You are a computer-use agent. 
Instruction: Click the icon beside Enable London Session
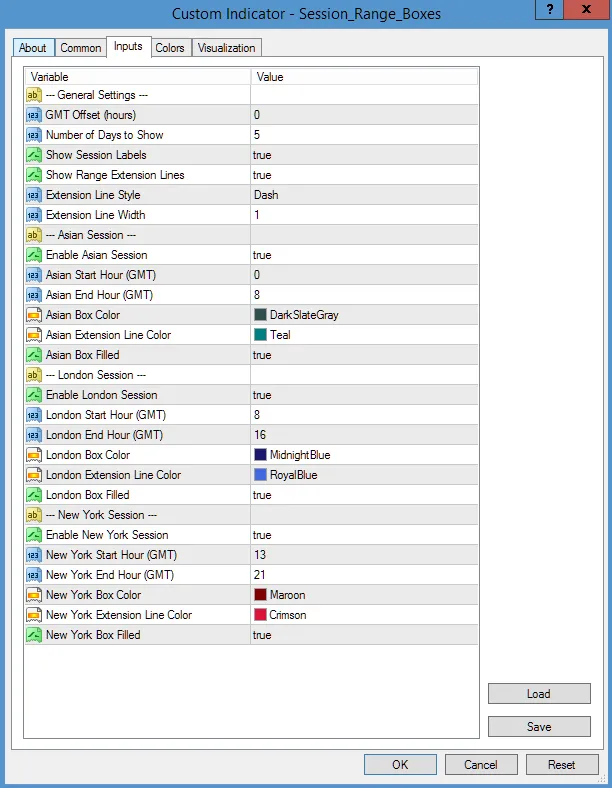[34, 395]
